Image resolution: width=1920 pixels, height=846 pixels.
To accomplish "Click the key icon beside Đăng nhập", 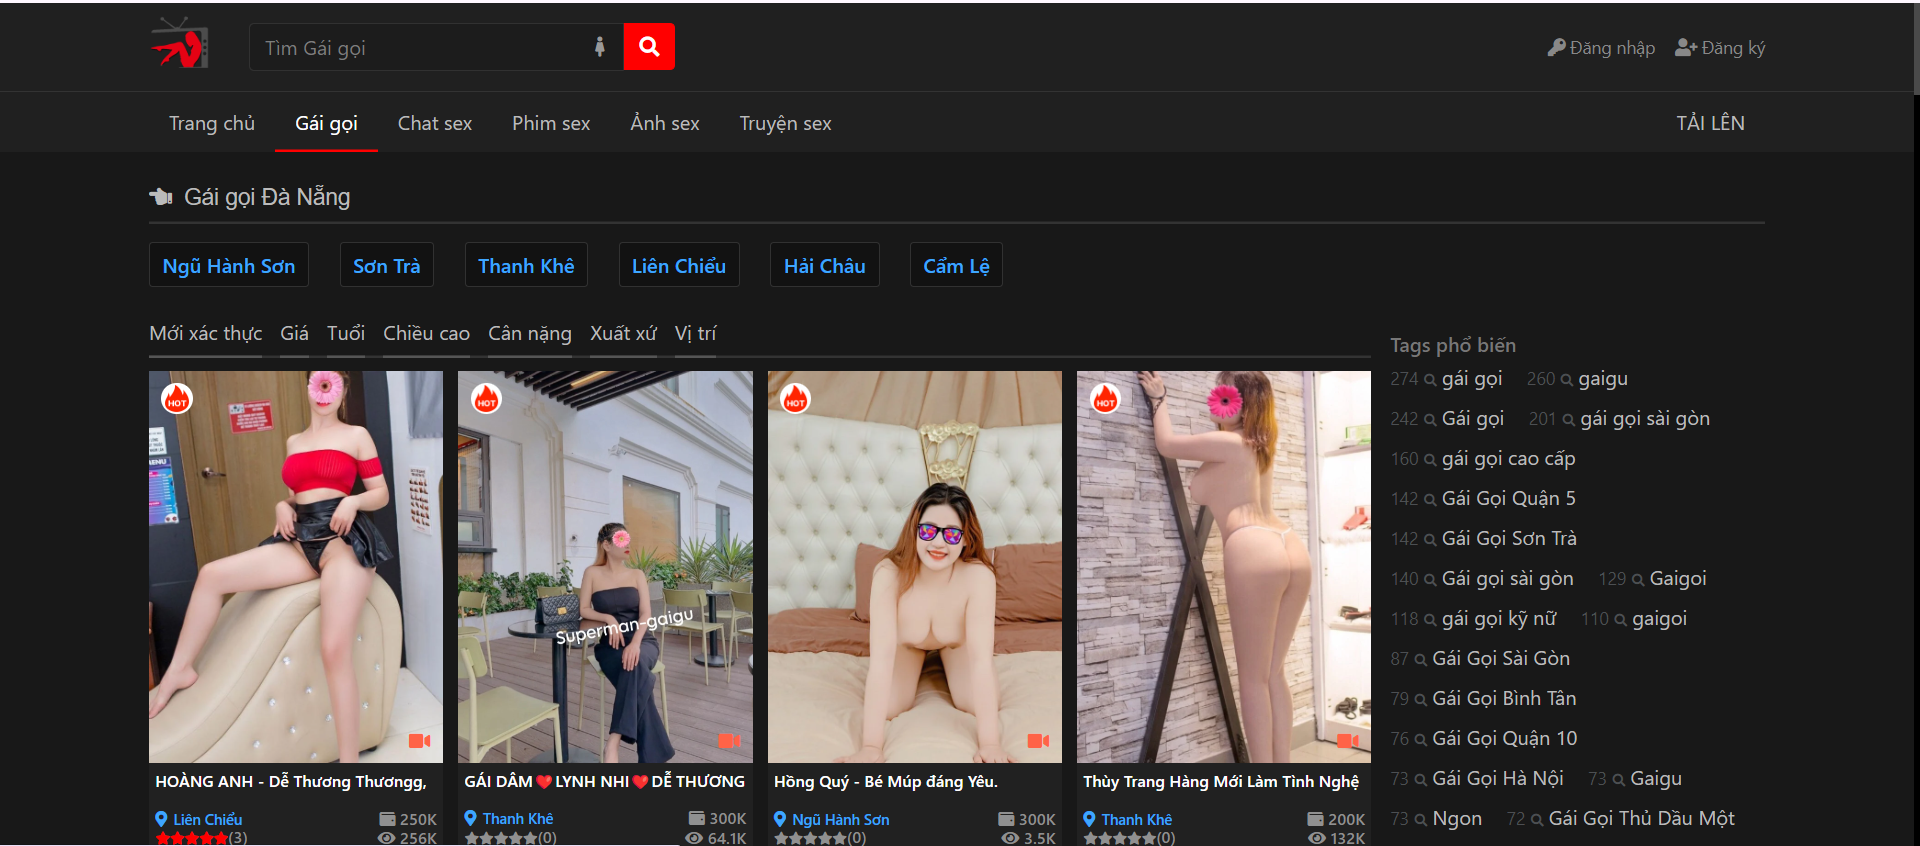I will [x=1556, y=47].
